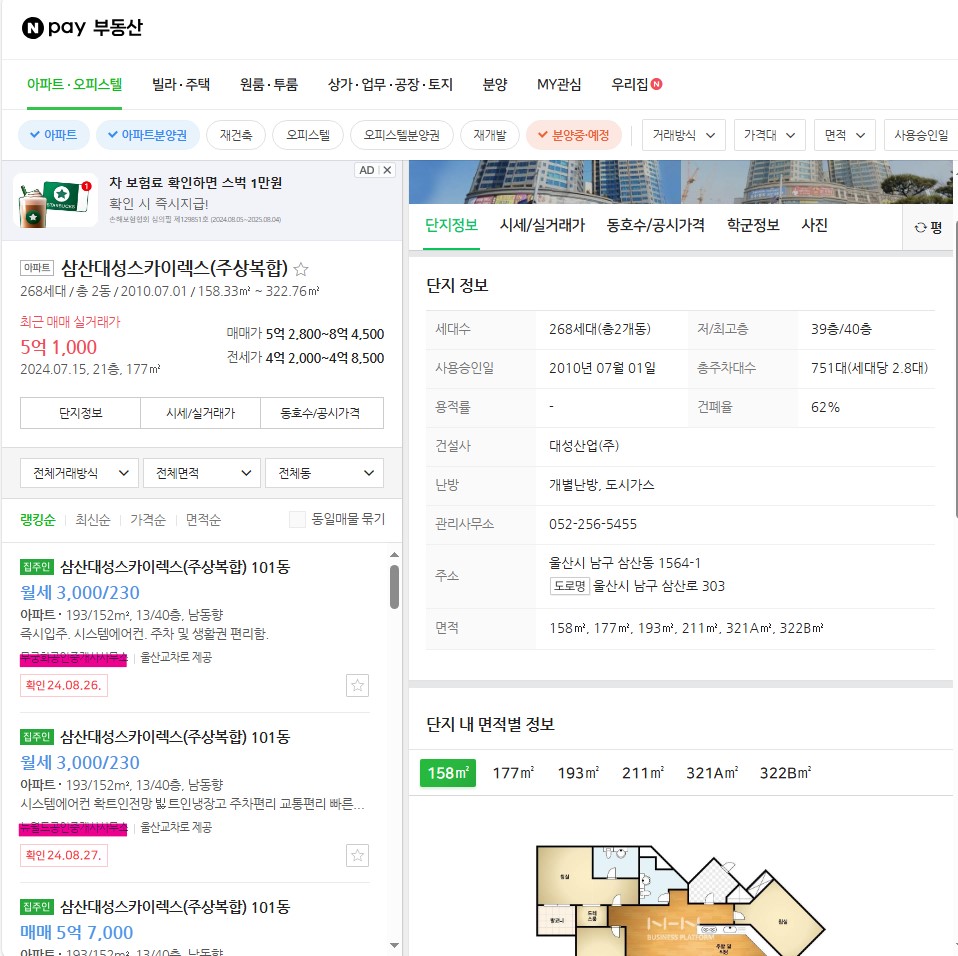Open the 면적 filter dropdown
The image size is (958, 956).
click(845, 135)
